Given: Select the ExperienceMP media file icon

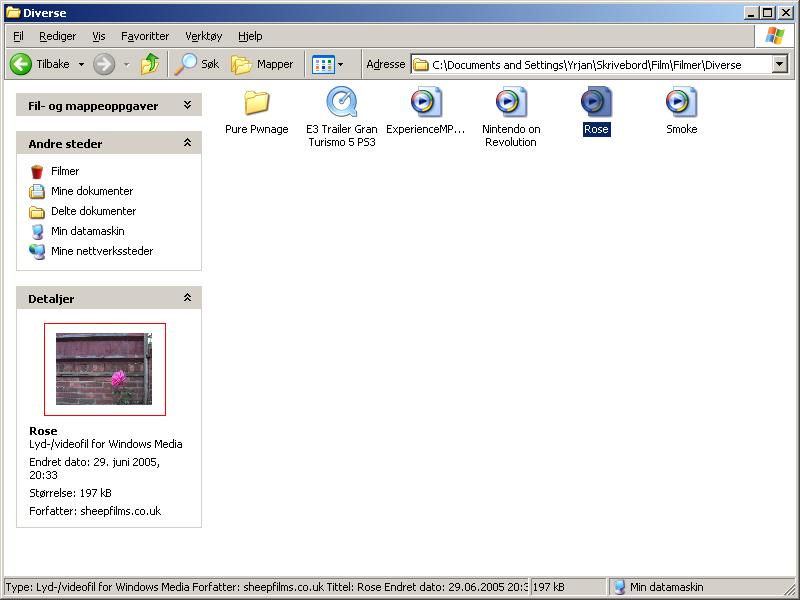Looking at the screenshot, I should point(426,101).
